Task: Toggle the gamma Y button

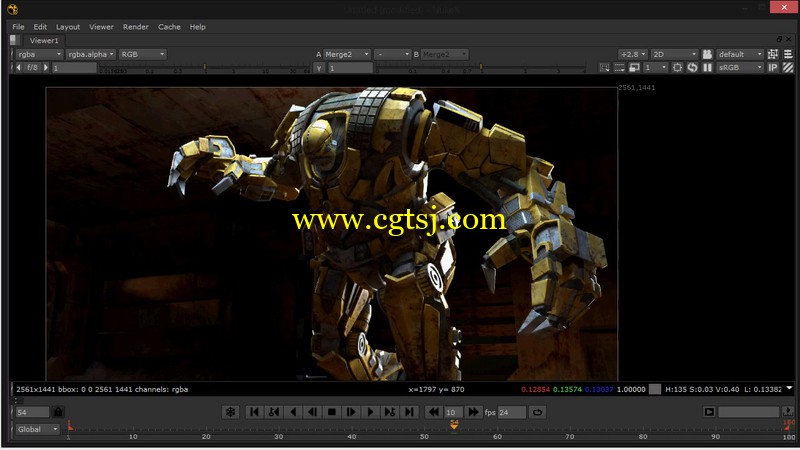Action: coord(319,67)
